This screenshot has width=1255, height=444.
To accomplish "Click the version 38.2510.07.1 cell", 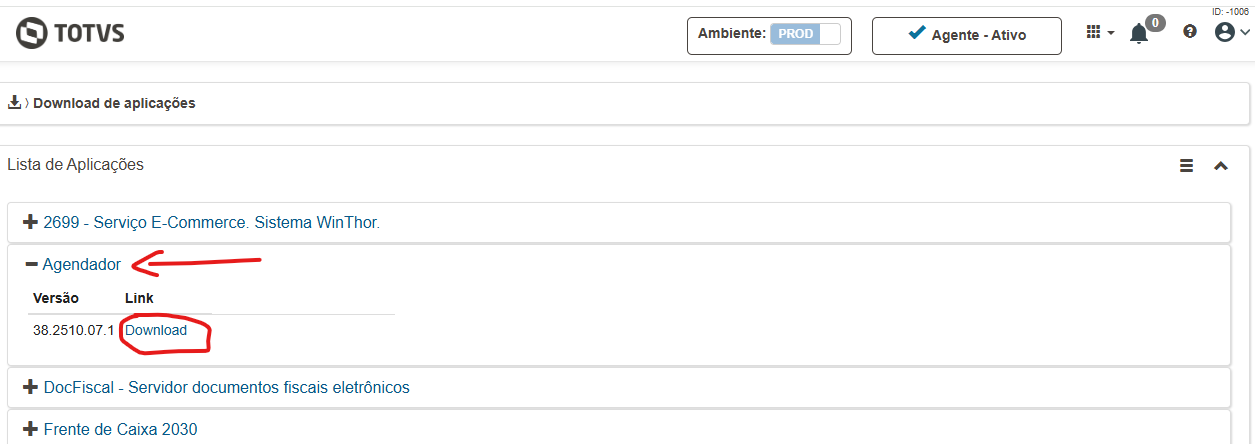I will (73, 330).
